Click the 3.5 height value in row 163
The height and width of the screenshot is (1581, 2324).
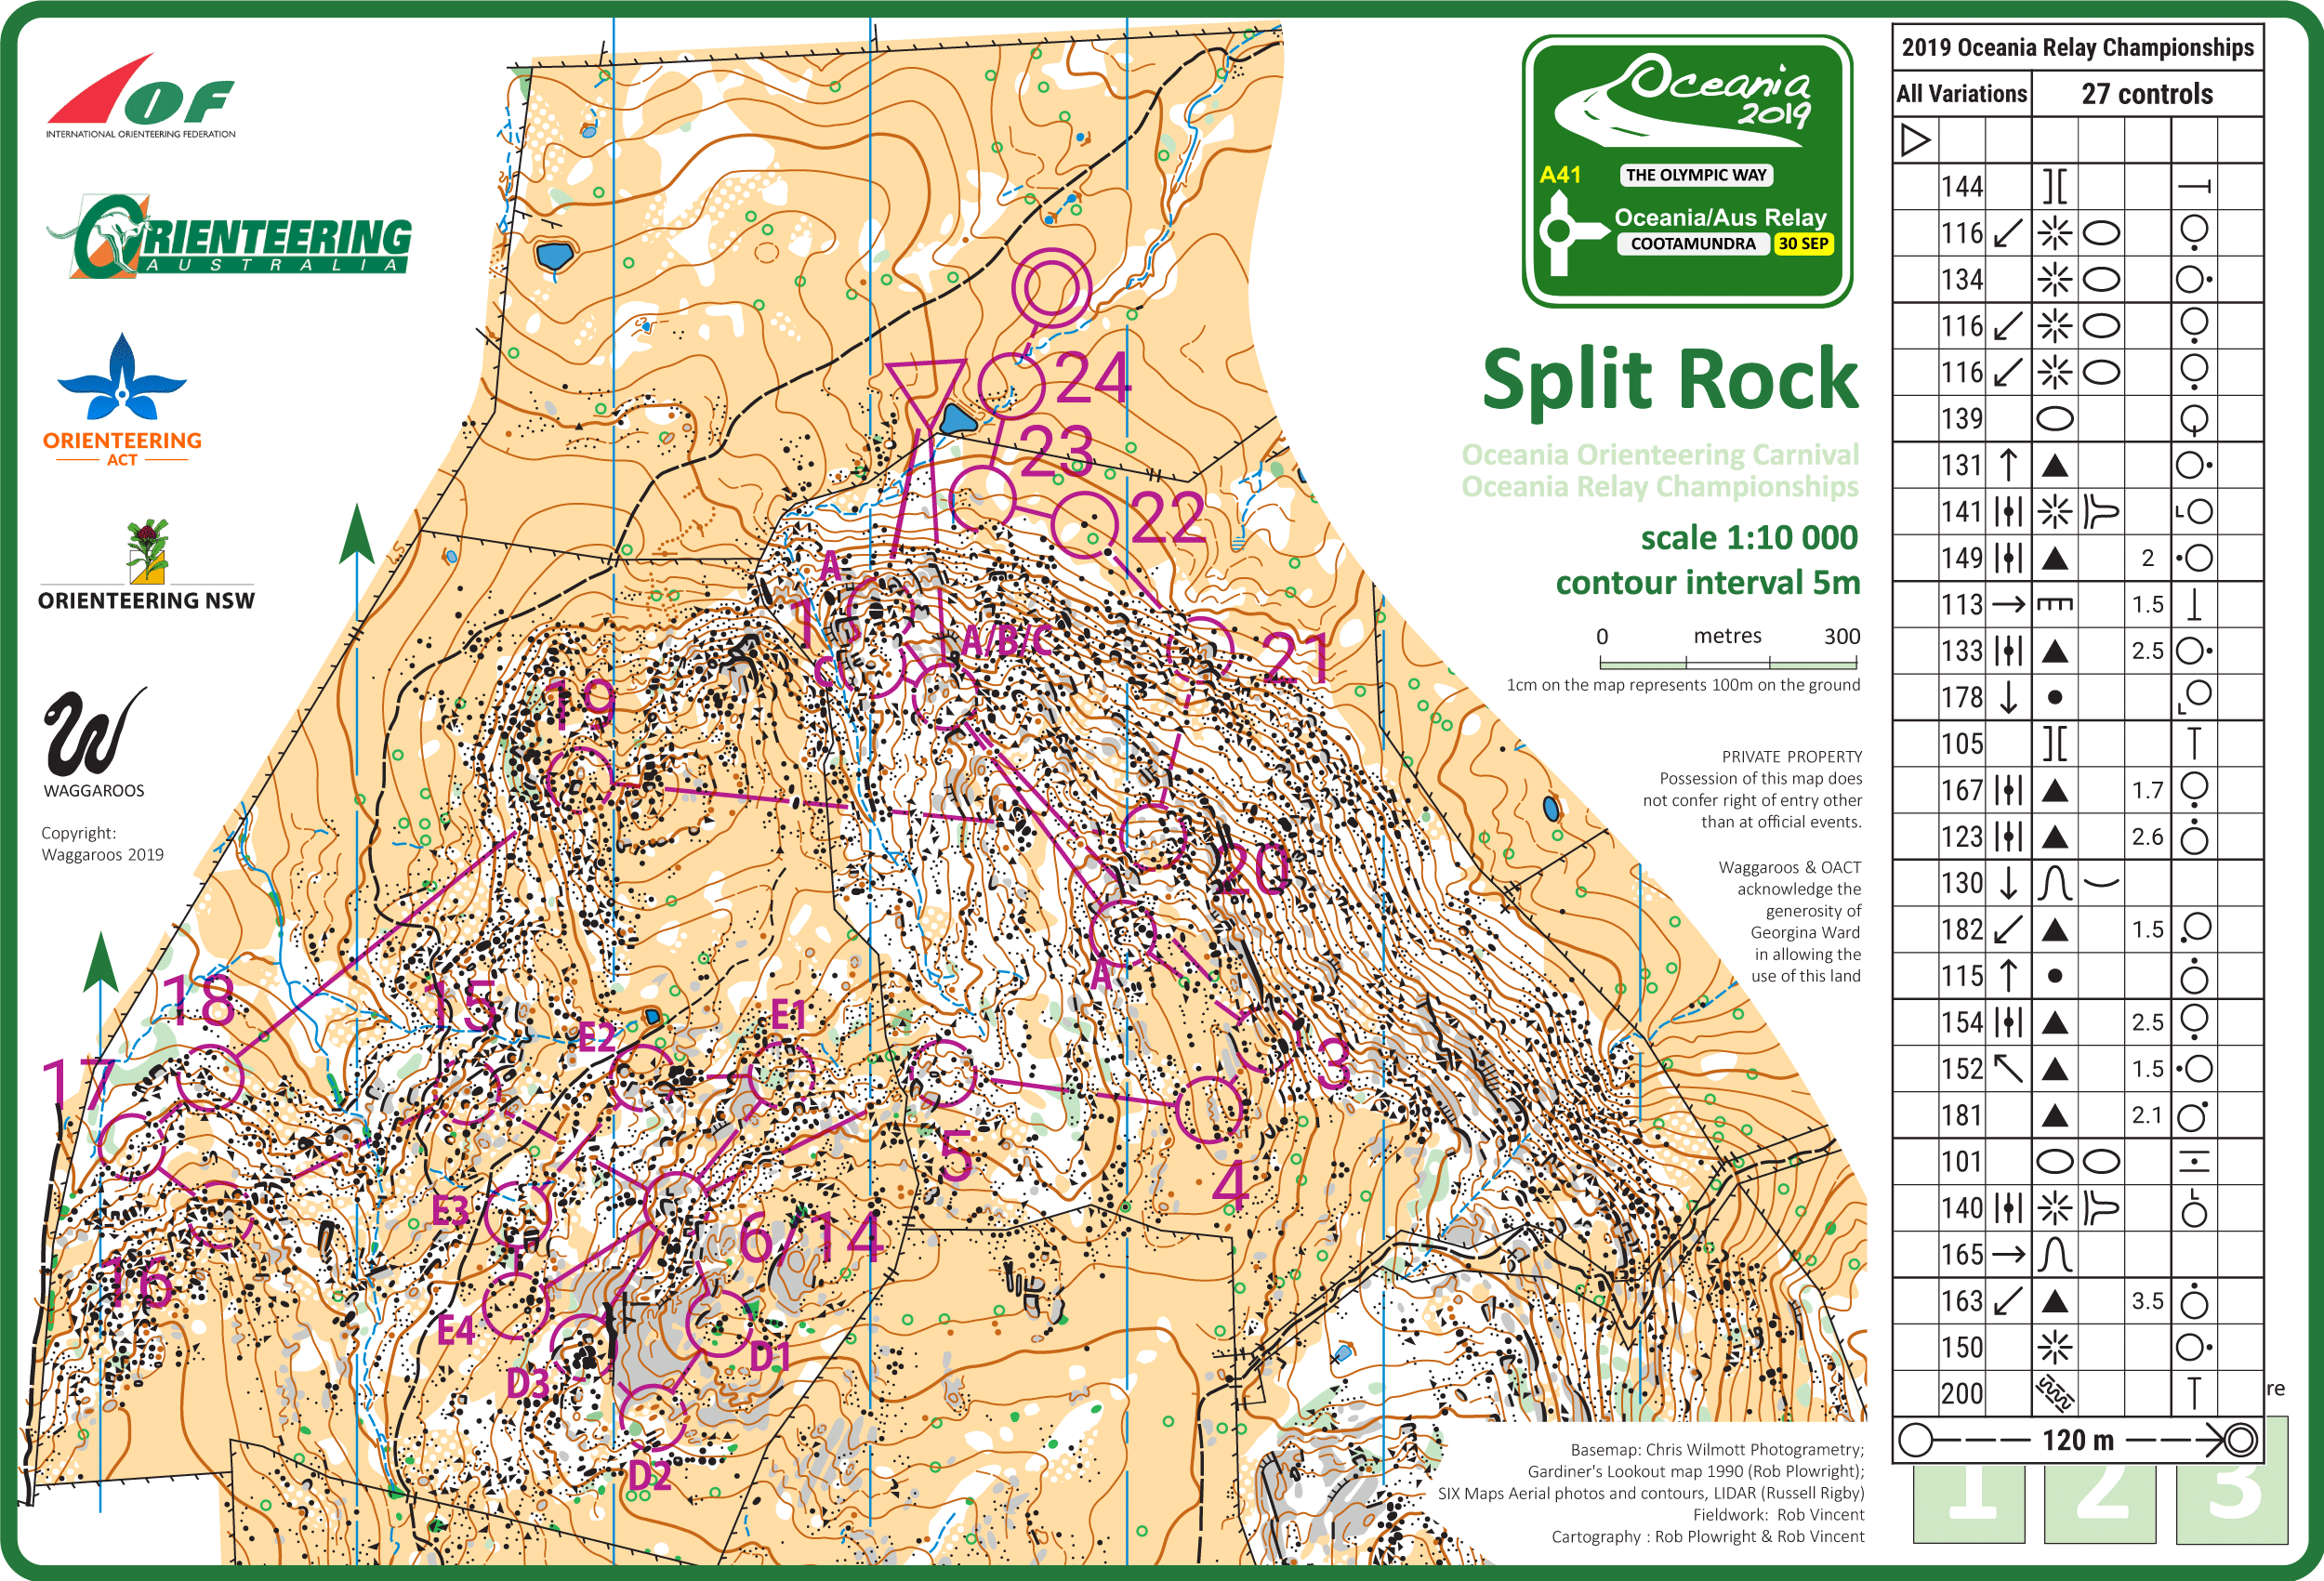click(2147, 1300)
